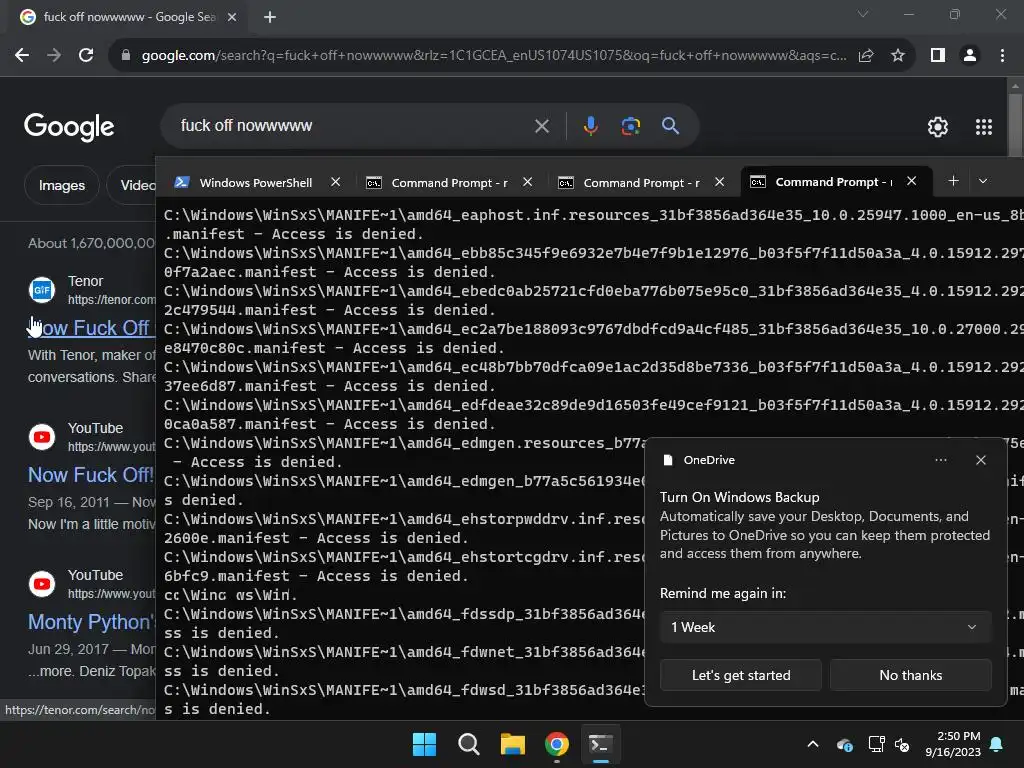1024x768 pixels.
Task: Click the Chrome address bar URL
Action: click(x=494, y=56)
